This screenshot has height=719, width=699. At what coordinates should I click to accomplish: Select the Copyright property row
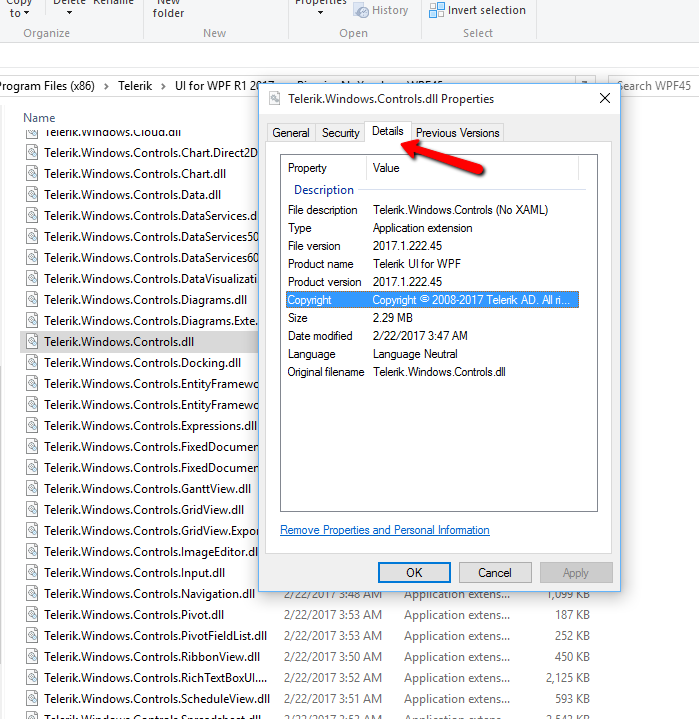432,300
